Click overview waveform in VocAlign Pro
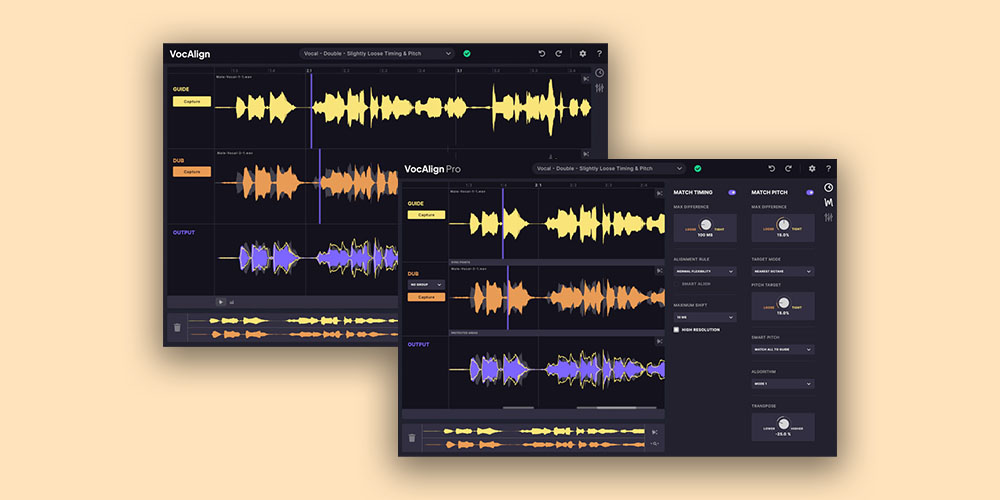This screenshot has height=500, width=1000. coord(534,438)
